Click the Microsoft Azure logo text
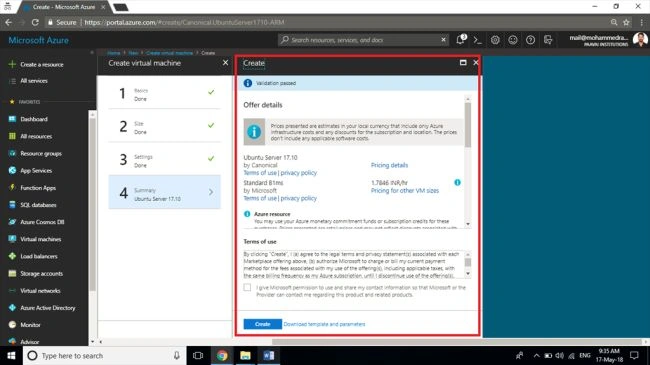The image size is (650, 365). coord(39,40)
